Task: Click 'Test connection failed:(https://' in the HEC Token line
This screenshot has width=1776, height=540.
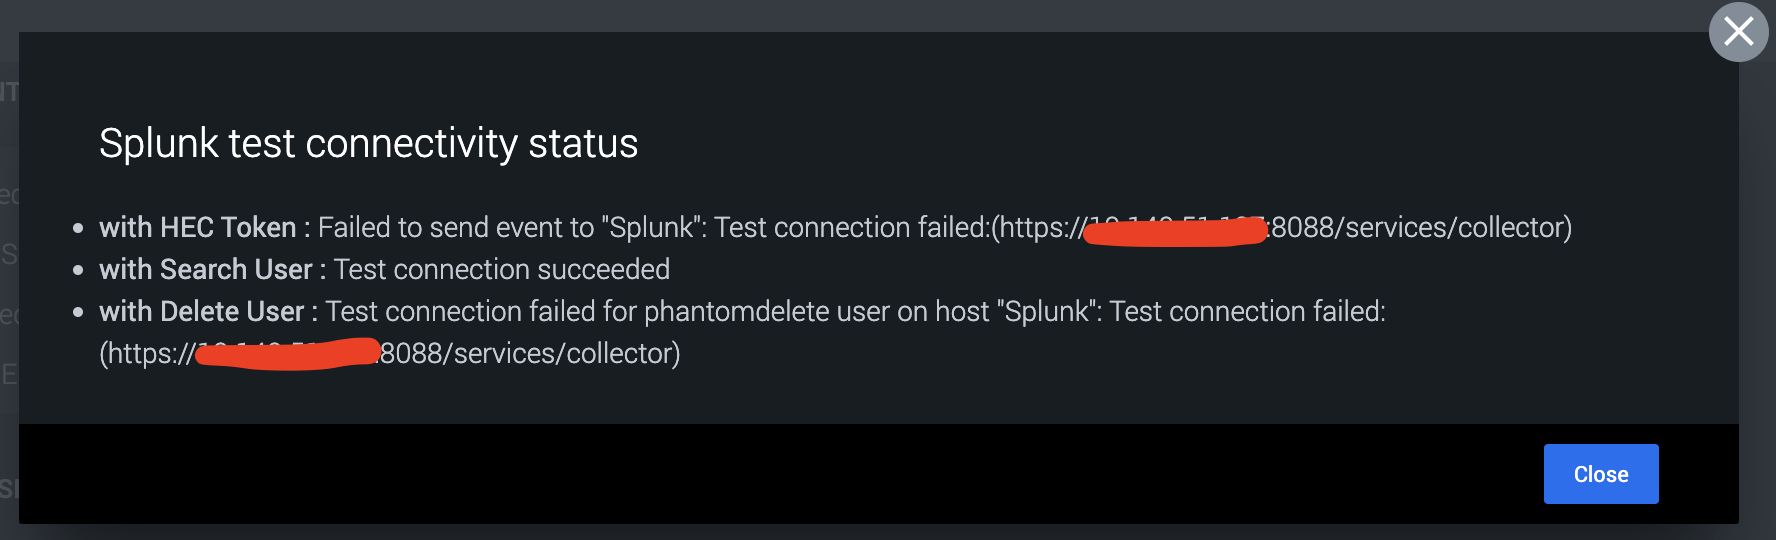Action: pos(900,228)
